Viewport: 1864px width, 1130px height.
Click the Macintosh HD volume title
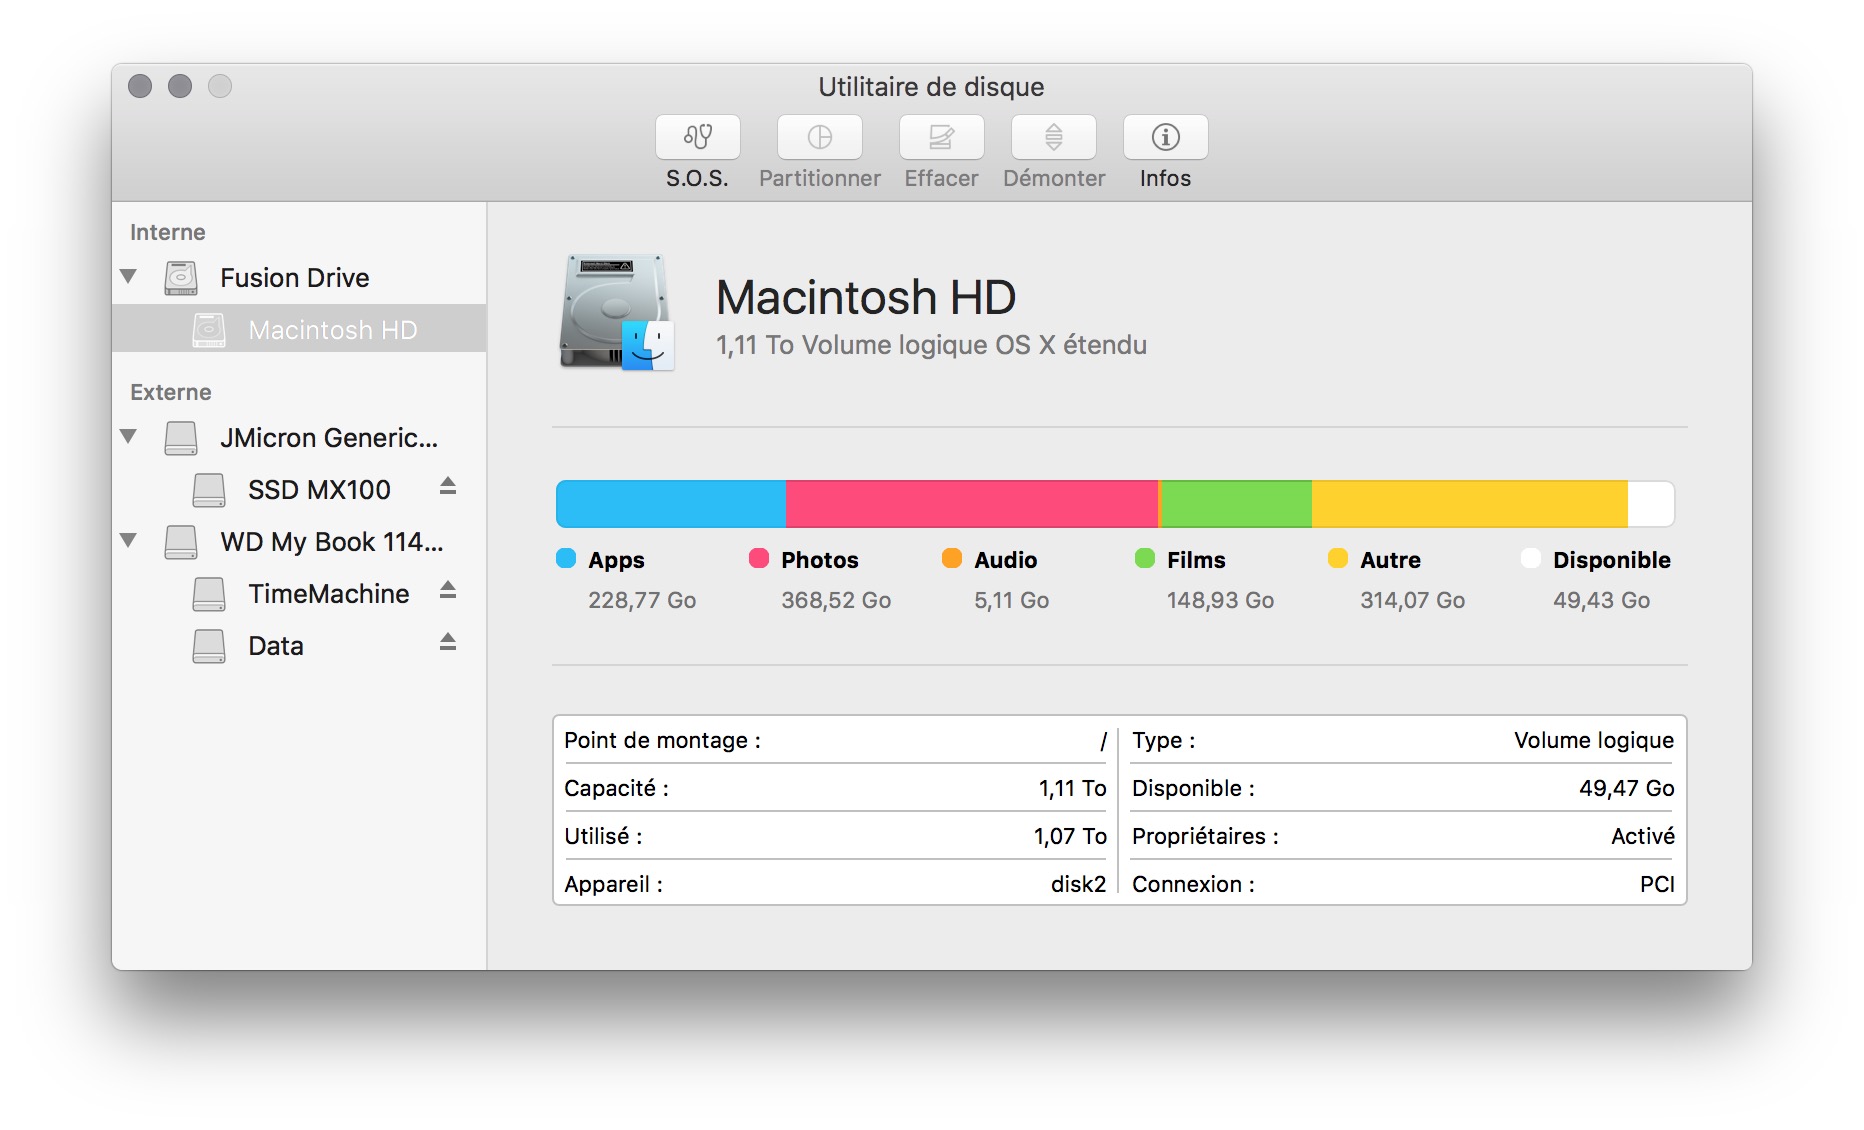(866, 298)
